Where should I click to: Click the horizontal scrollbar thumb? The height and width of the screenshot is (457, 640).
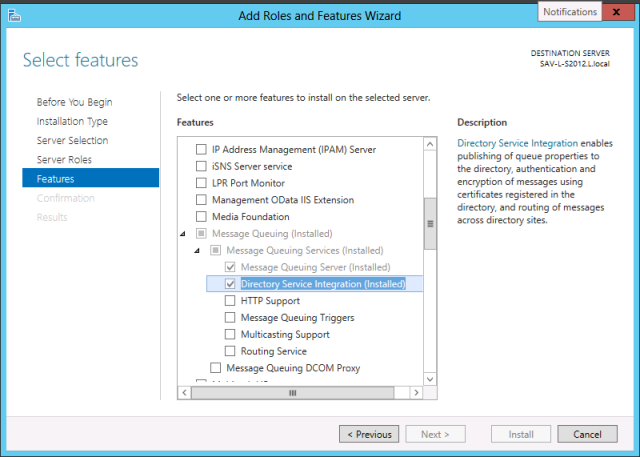tap(293, 393)
